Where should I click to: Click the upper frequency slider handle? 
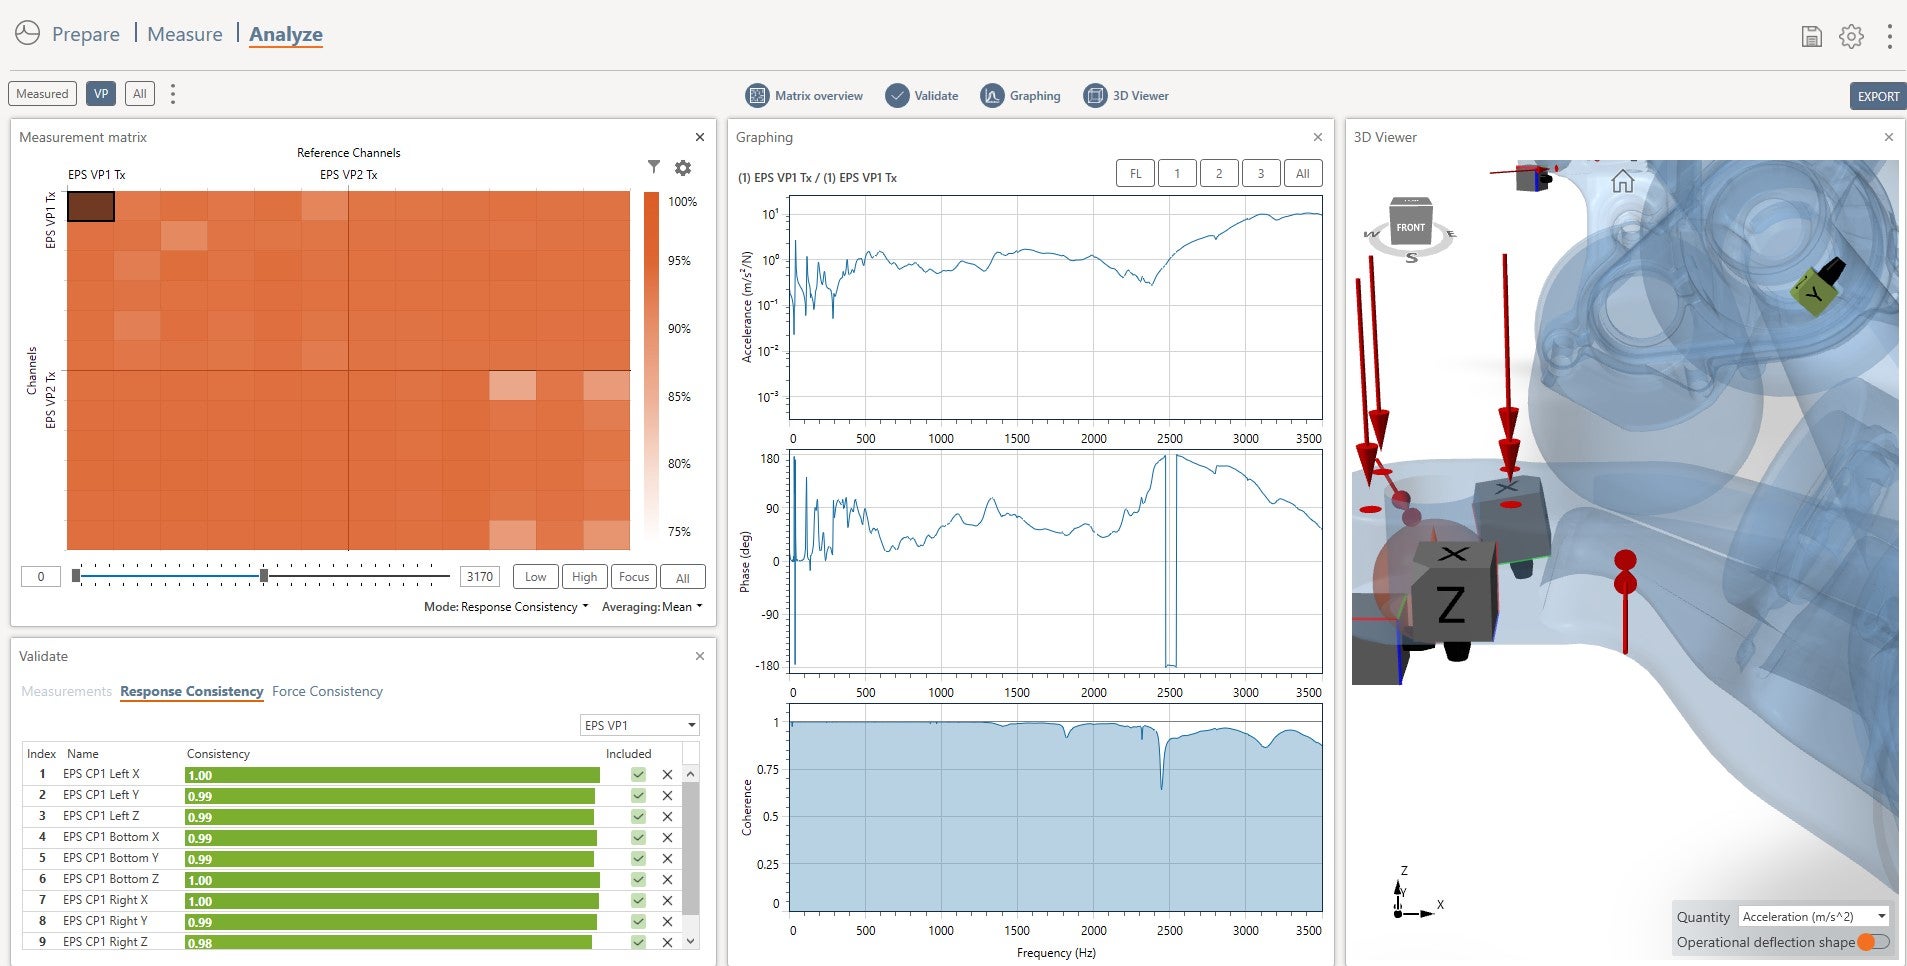[x=264, y=576]
